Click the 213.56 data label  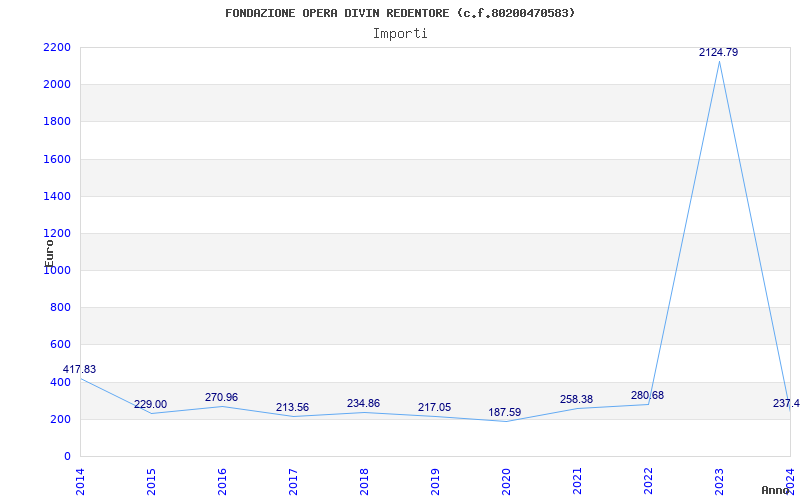tap(292, 408)
